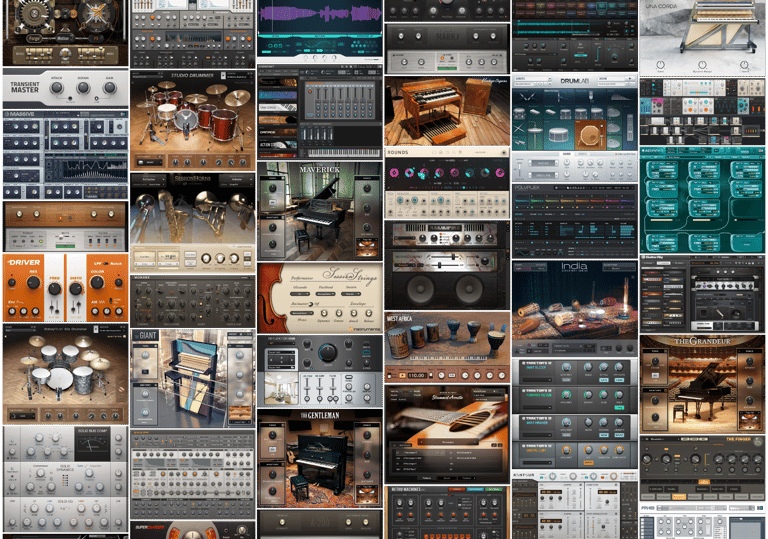This screenshot has height=539, width=768.
Task: Select the Rammfire amp thumbnail
Action: tap(447, 265)
